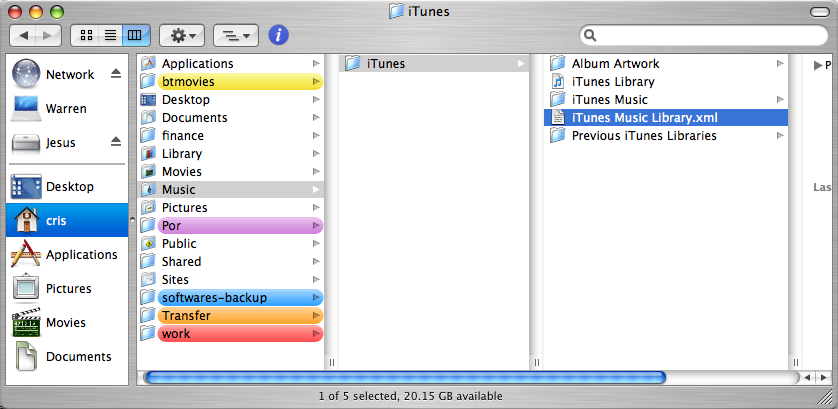Go forward with the right arrow button
Screen dimensions: 838x409
tap(48, 35)
